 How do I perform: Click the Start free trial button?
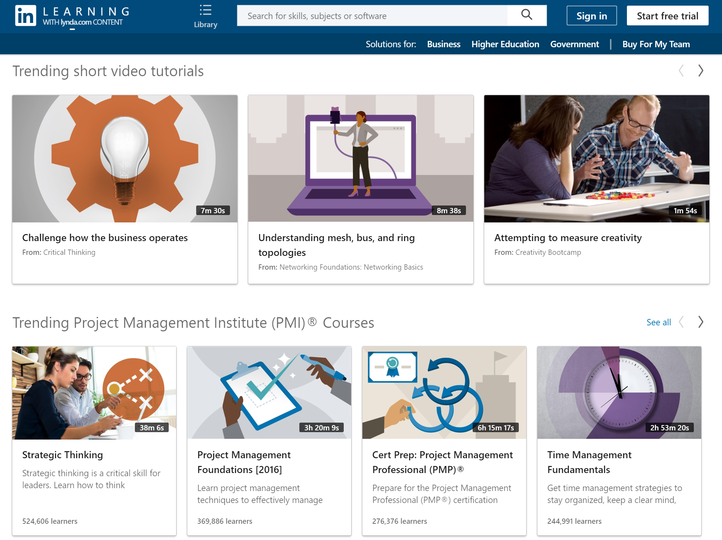[x=667, y=16]
